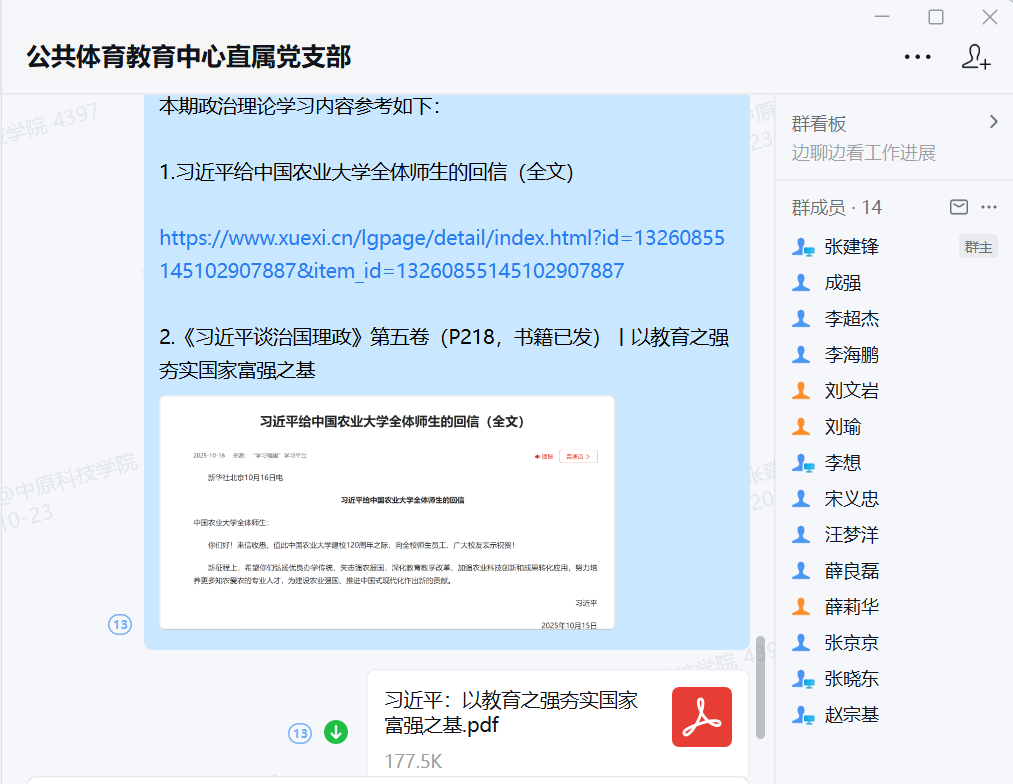The image size is (1013, 784).
Task: Select member 薛莉华 in member list
Action: 852,607
